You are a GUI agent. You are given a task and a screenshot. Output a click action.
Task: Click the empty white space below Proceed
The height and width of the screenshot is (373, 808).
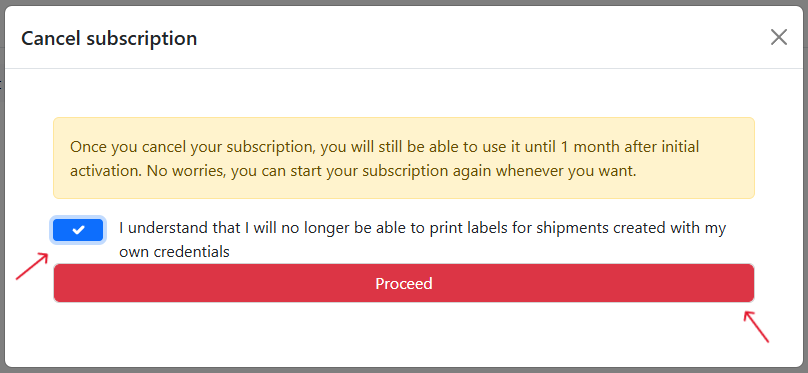click(x=403, y=334)
